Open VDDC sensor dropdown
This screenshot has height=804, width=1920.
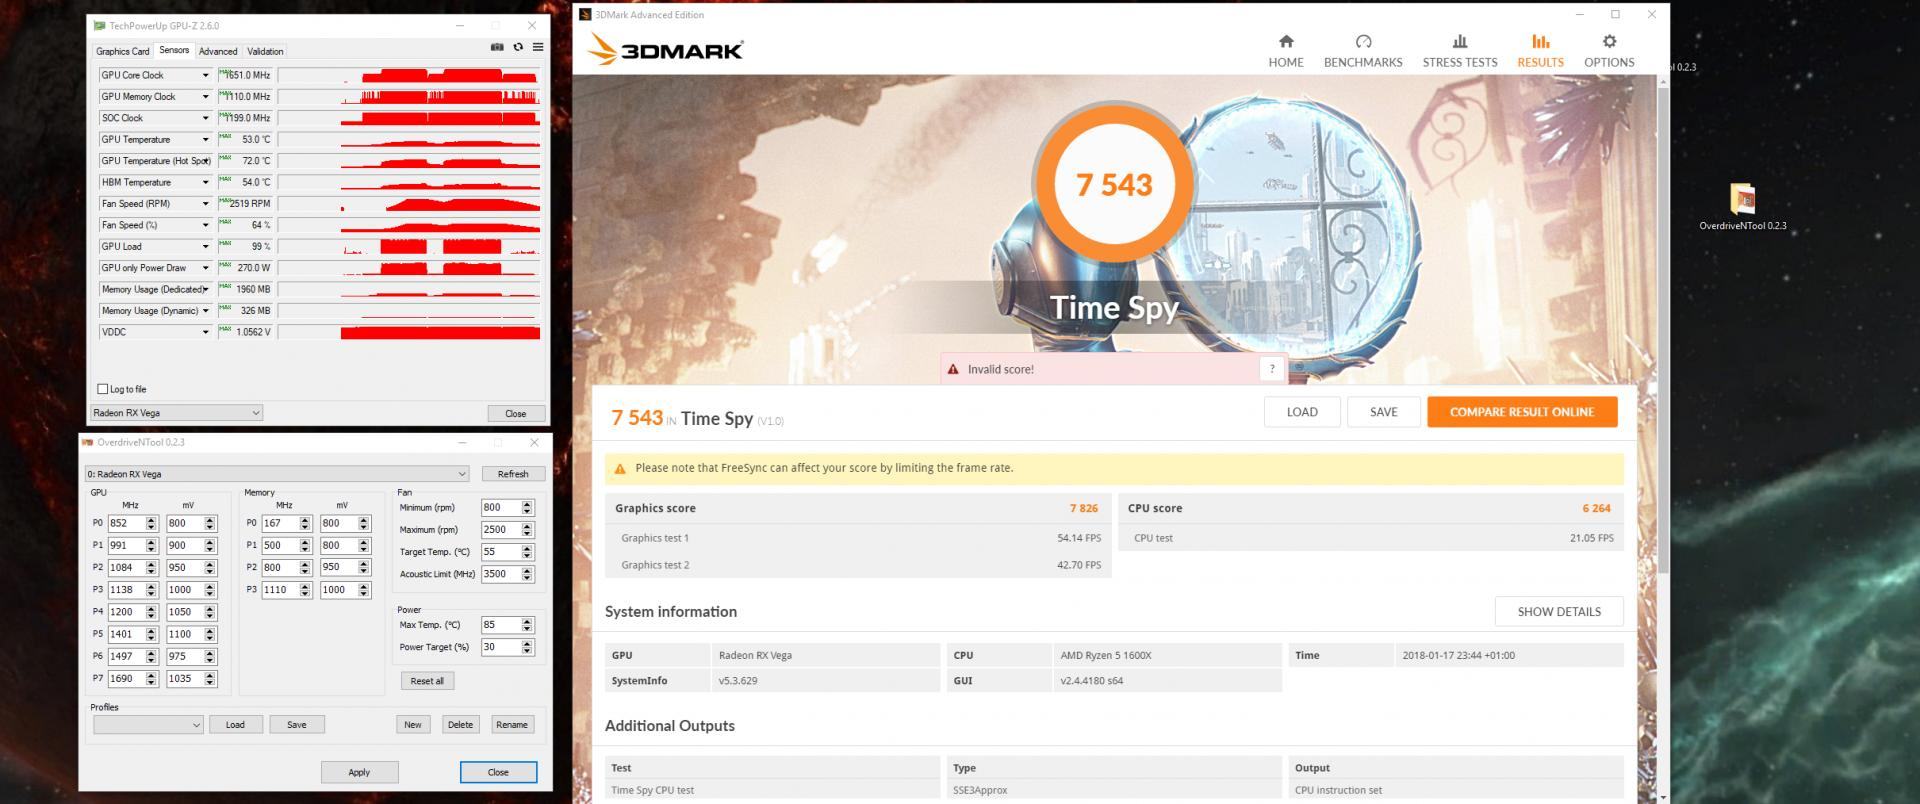click(x=206, y=332)
